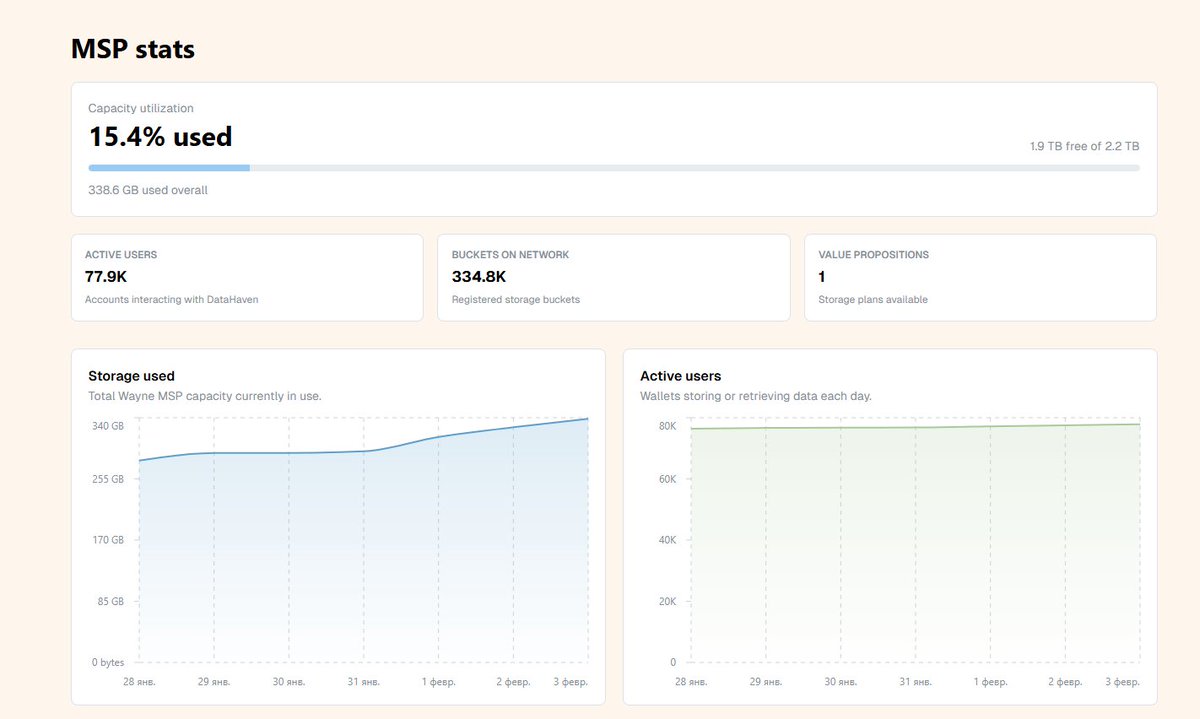Screen dimensions: 1200x719
Task: Click '30 янв.' on Active users chart
Action: click(841, 682)
